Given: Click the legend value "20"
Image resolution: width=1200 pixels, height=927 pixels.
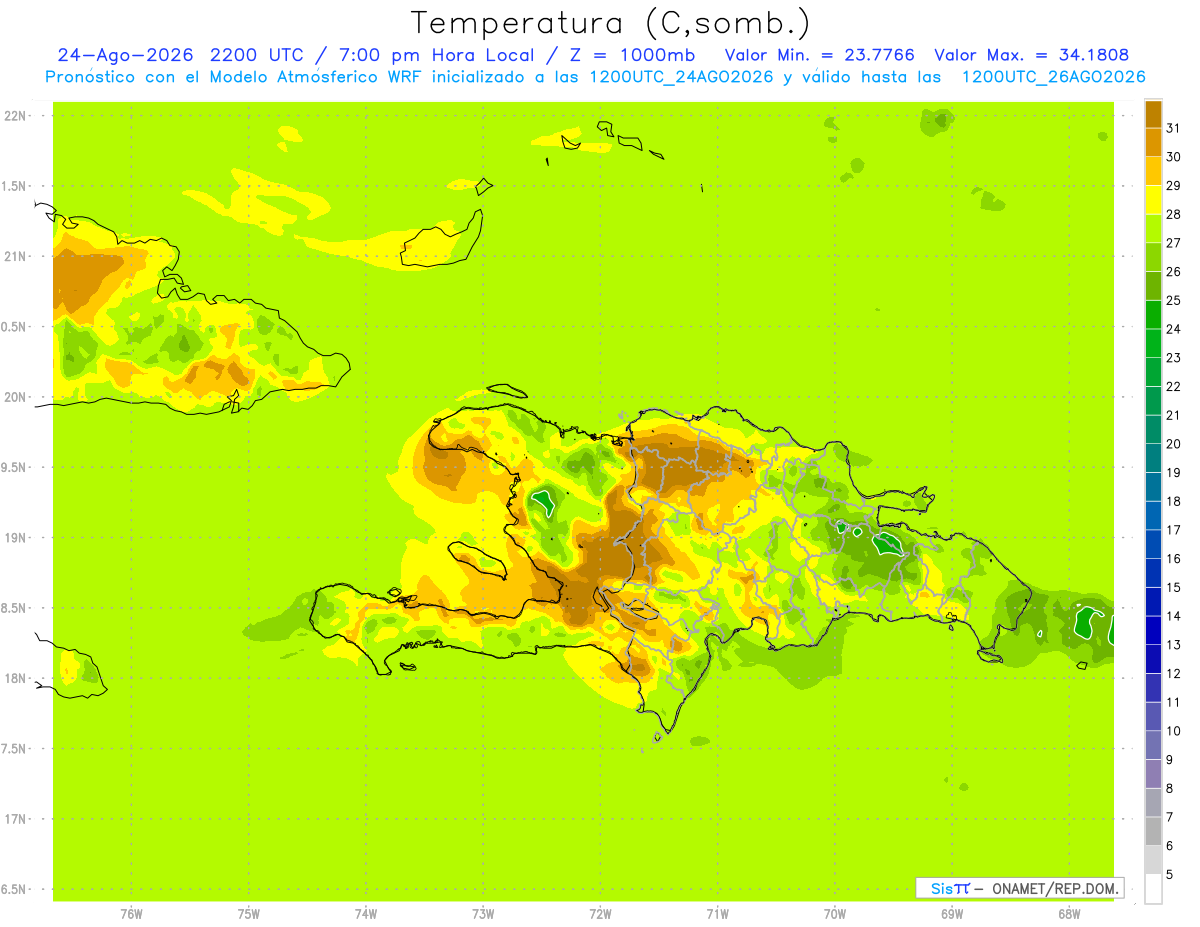Looking at the screenshot, I should click(1174, 444).
